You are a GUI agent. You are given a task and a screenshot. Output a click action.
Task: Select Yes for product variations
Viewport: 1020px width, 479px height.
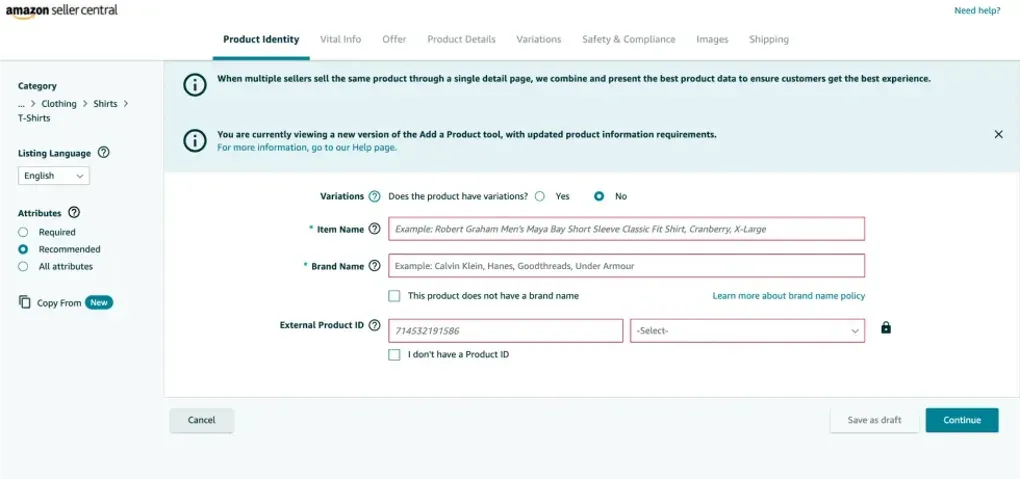tap(540, 197)
